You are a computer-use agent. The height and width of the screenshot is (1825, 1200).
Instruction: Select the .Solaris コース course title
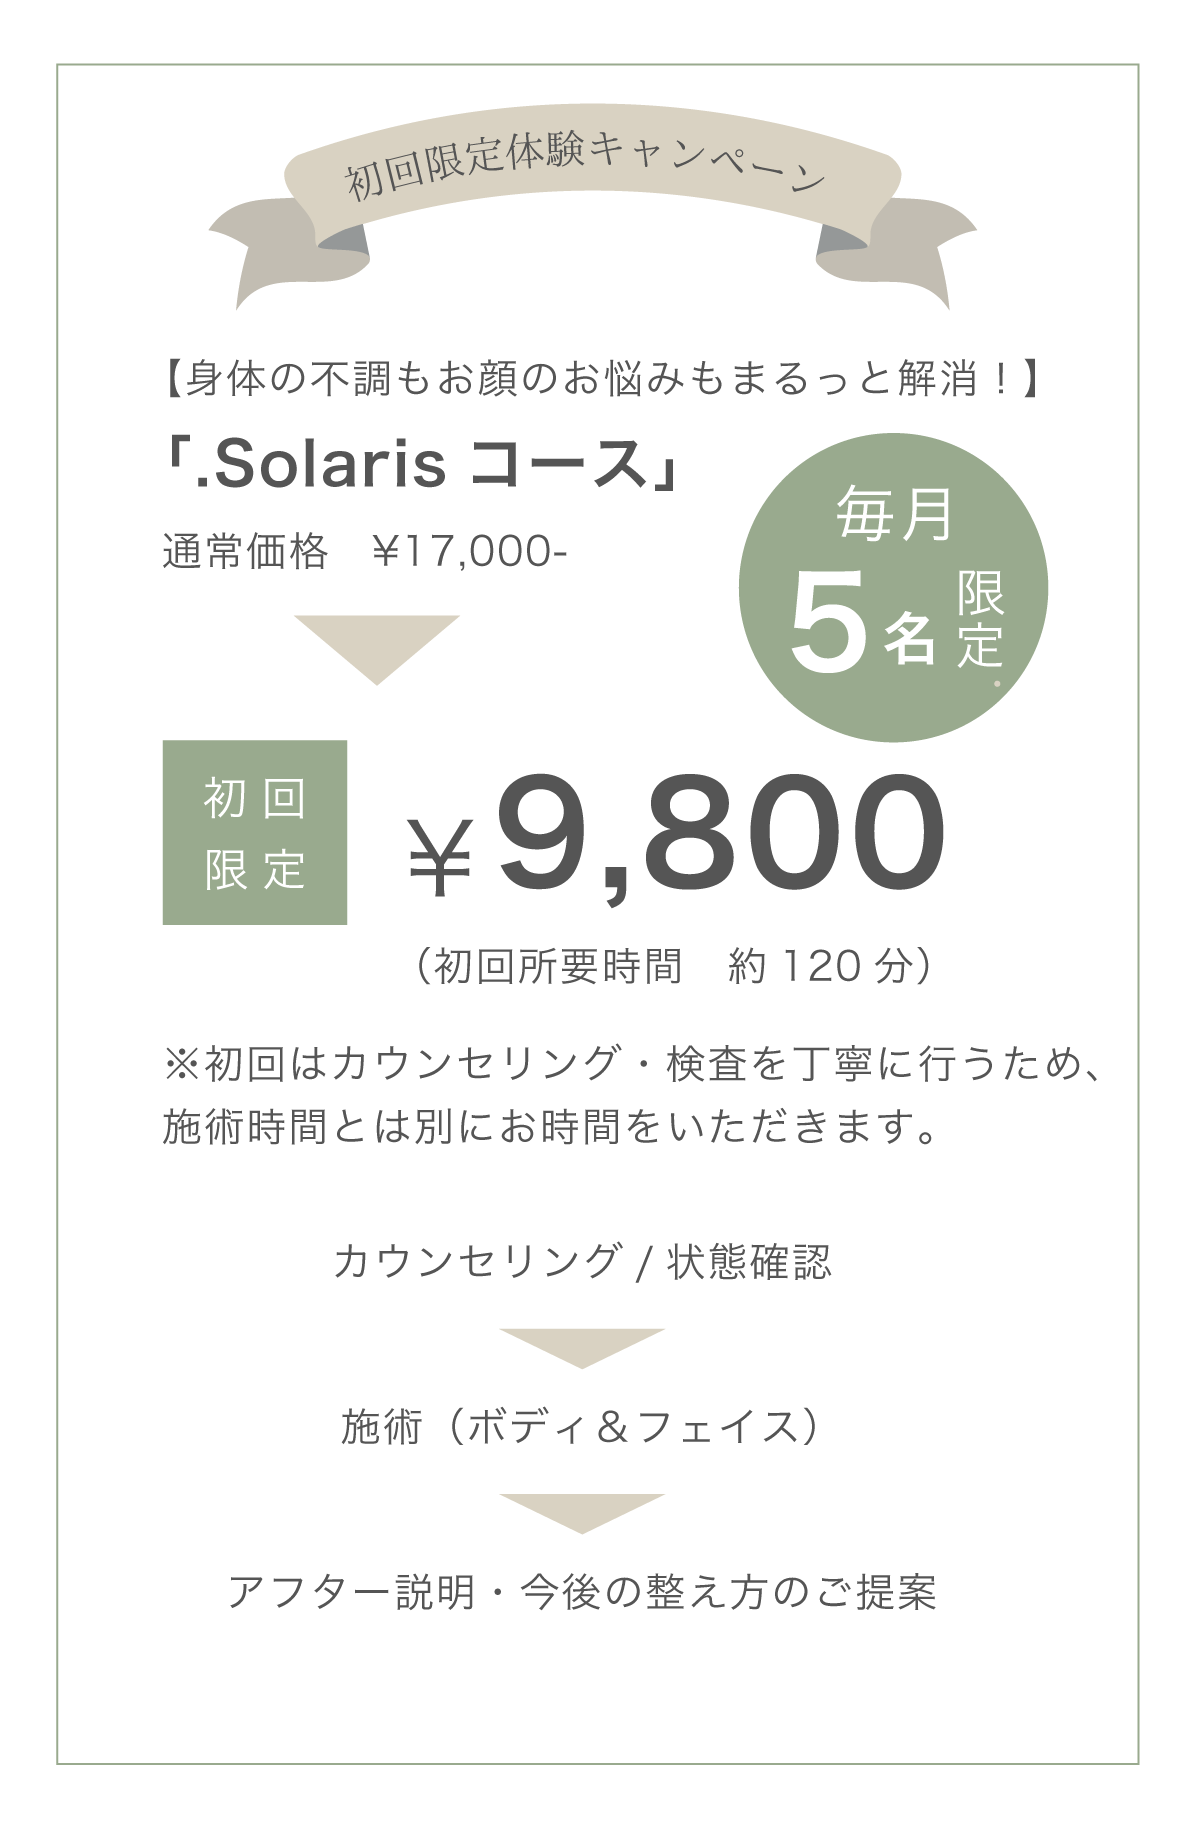422,466
